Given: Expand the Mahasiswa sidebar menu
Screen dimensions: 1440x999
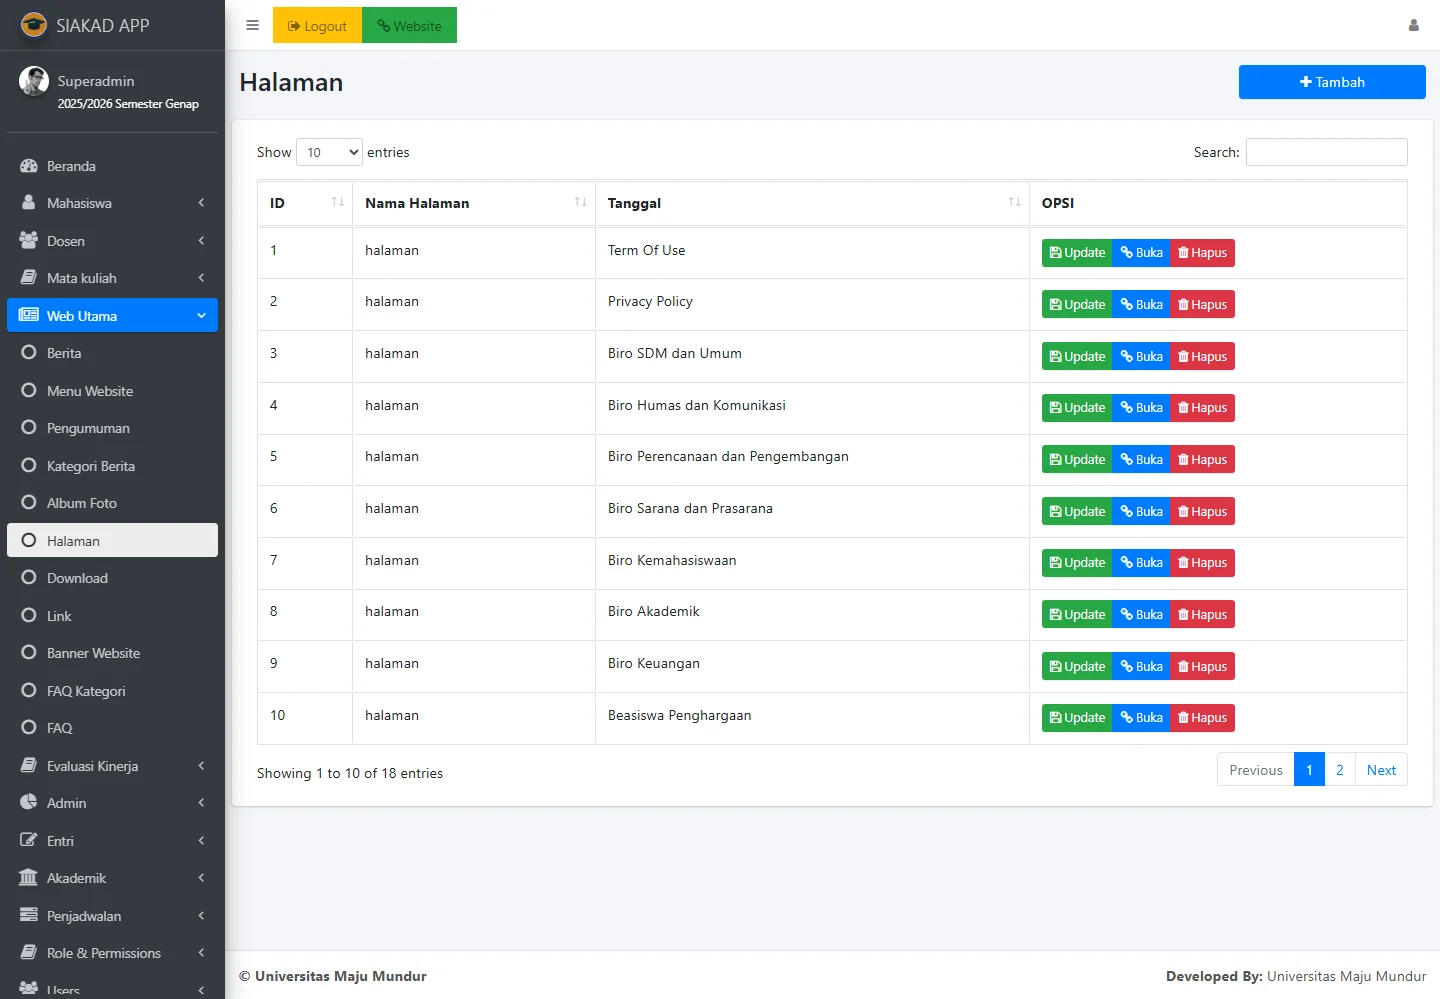Looking at the screenshot, I should point(112,203).
